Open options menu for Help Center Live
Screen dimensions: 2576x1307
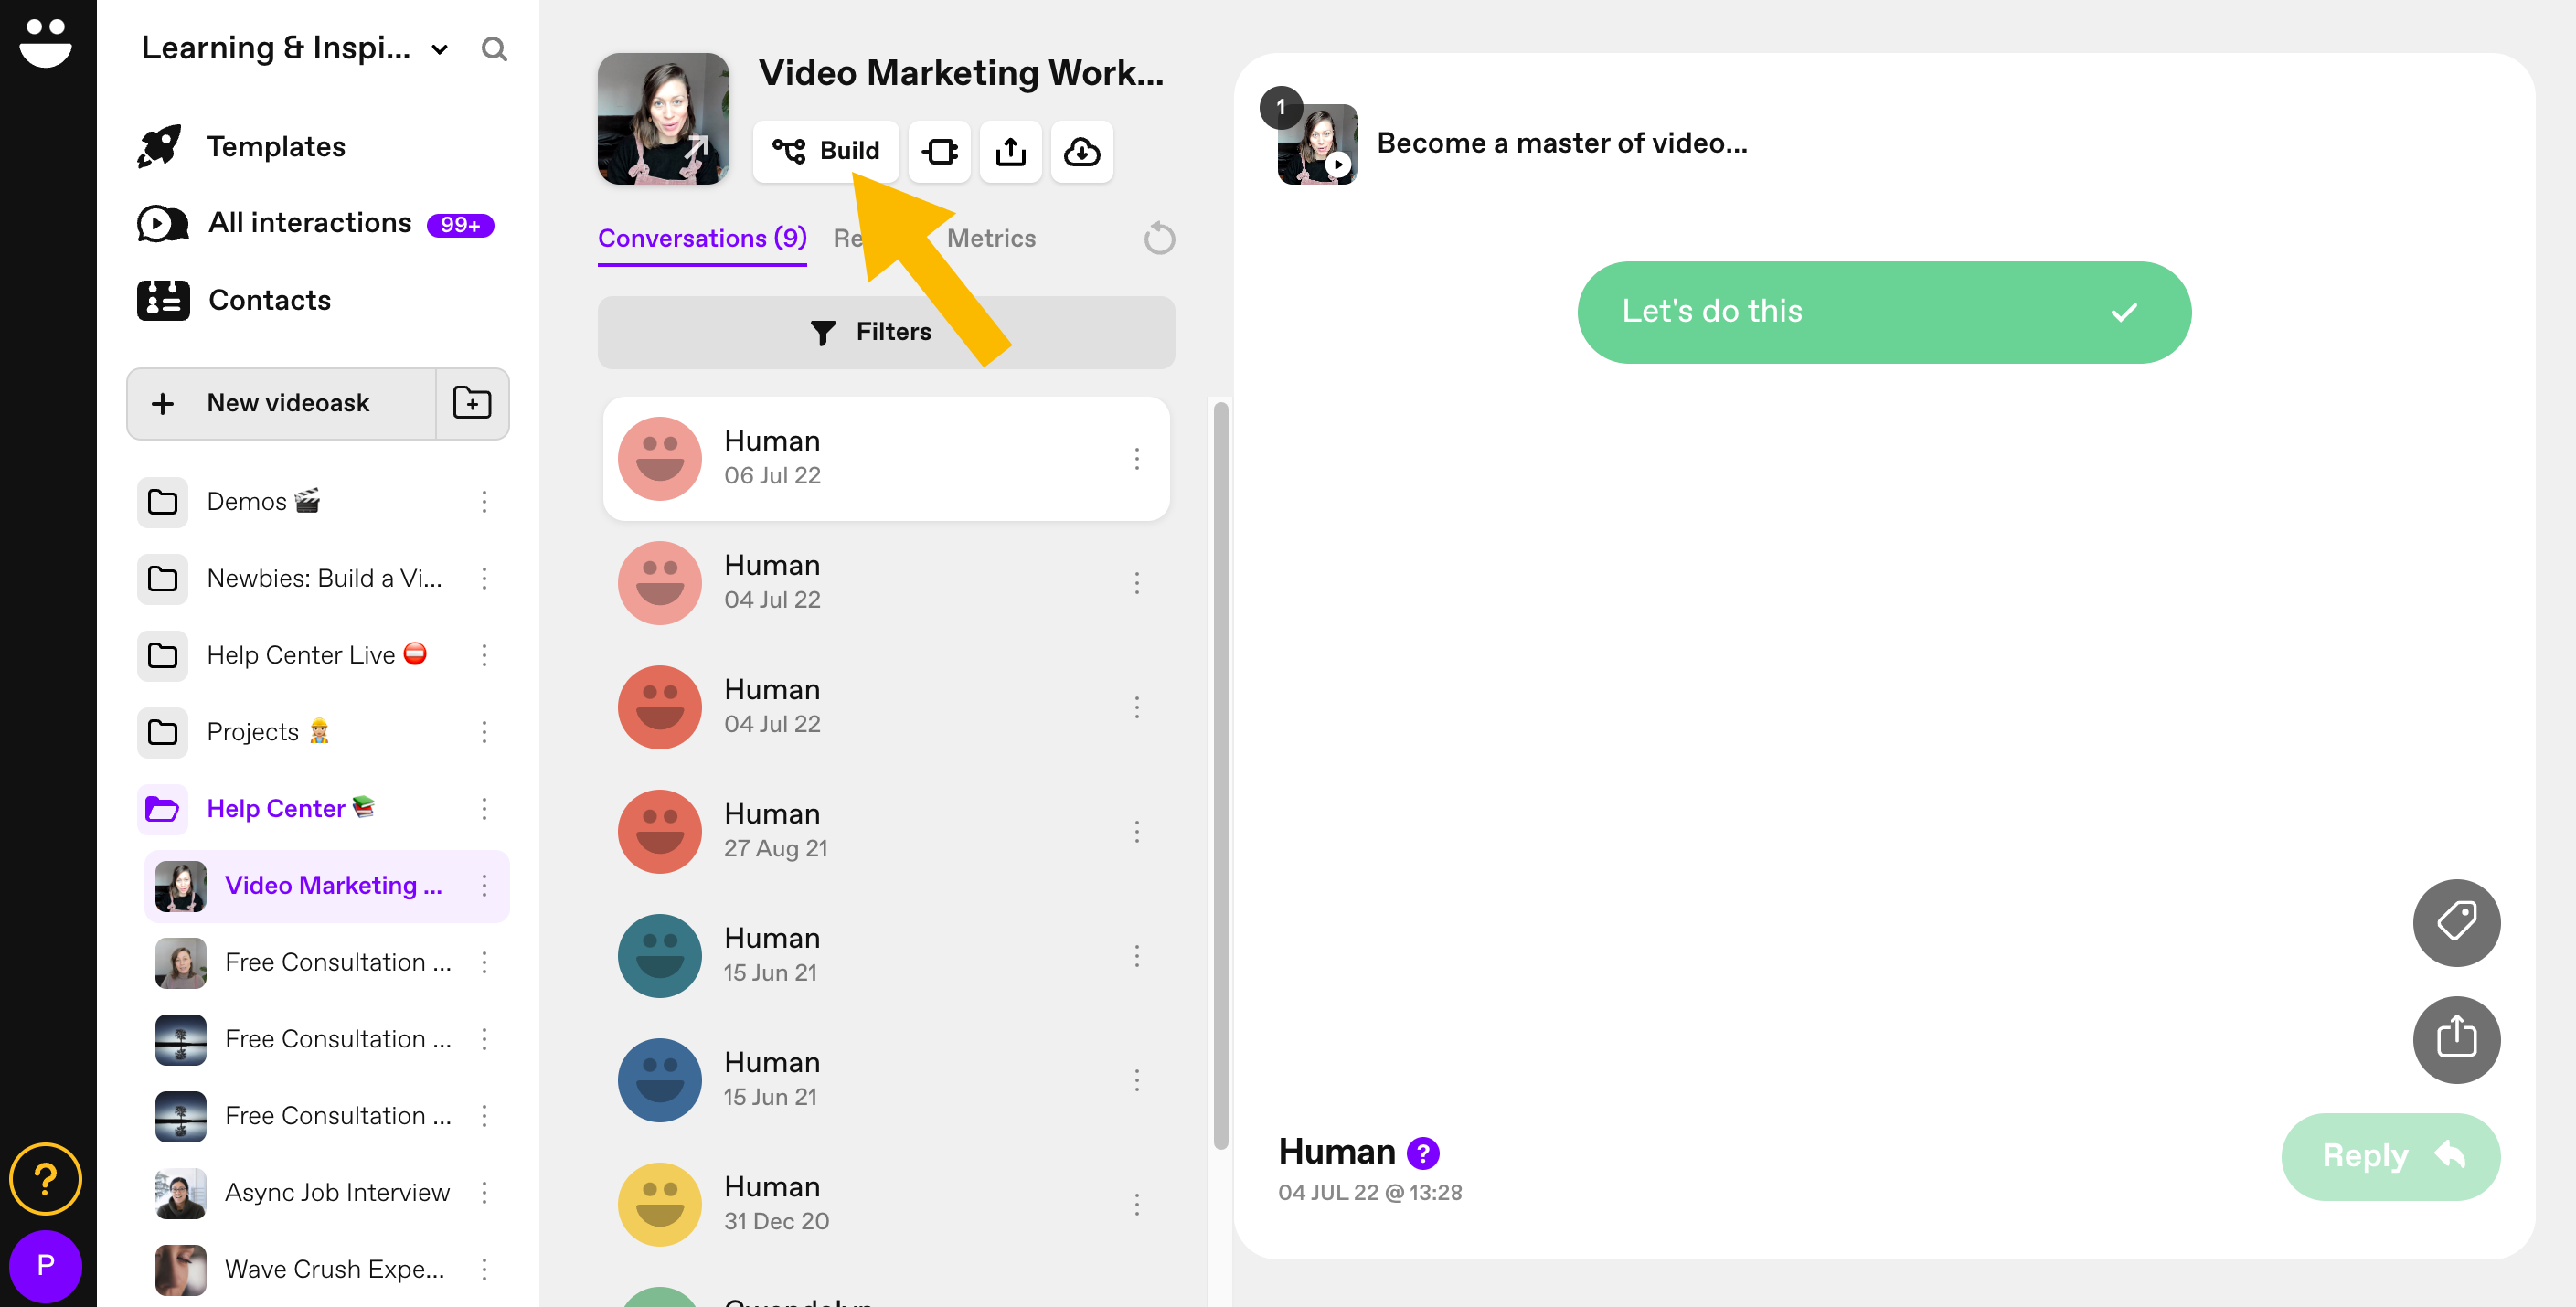coord(484,655)
